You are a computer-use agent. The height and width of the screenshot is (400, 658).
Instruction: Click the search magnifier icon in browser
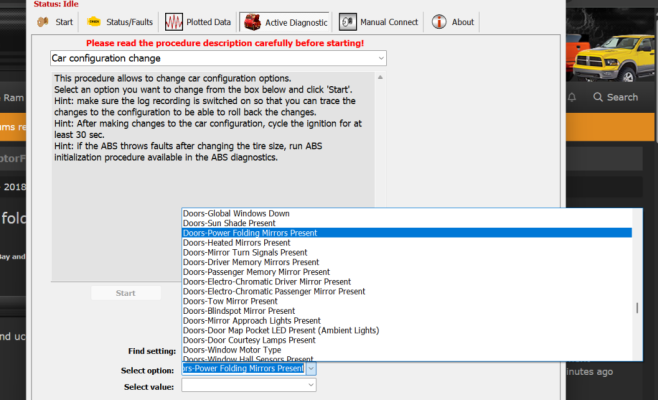(x=598, y=97)
